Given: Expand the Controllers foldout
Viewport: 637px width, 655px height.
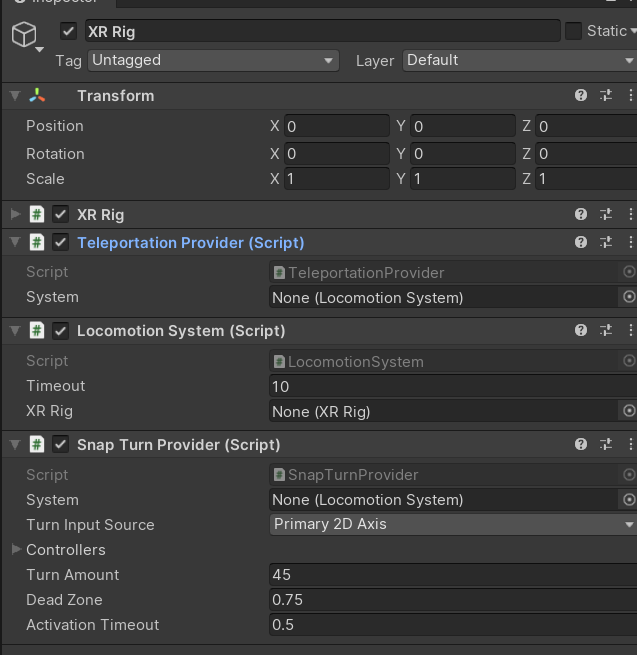Looking at the screenshot, I should point(16,549).
